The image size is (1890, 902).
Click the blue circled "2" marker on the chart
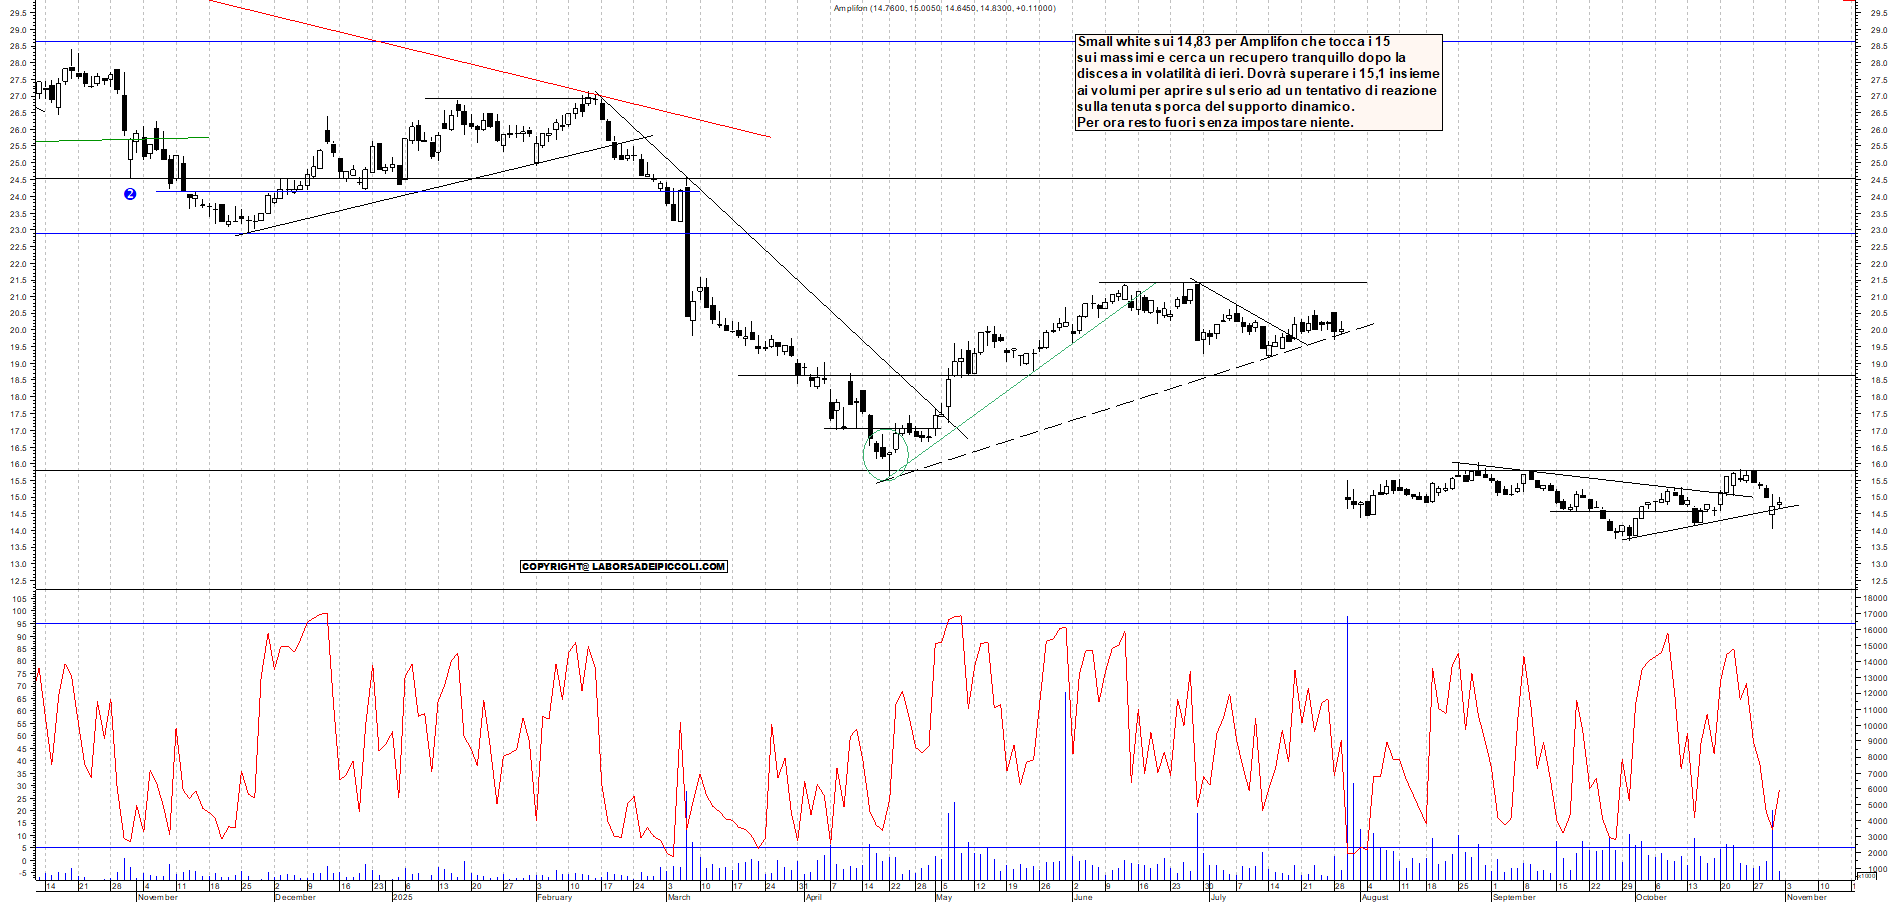click(x=129, y=193)
